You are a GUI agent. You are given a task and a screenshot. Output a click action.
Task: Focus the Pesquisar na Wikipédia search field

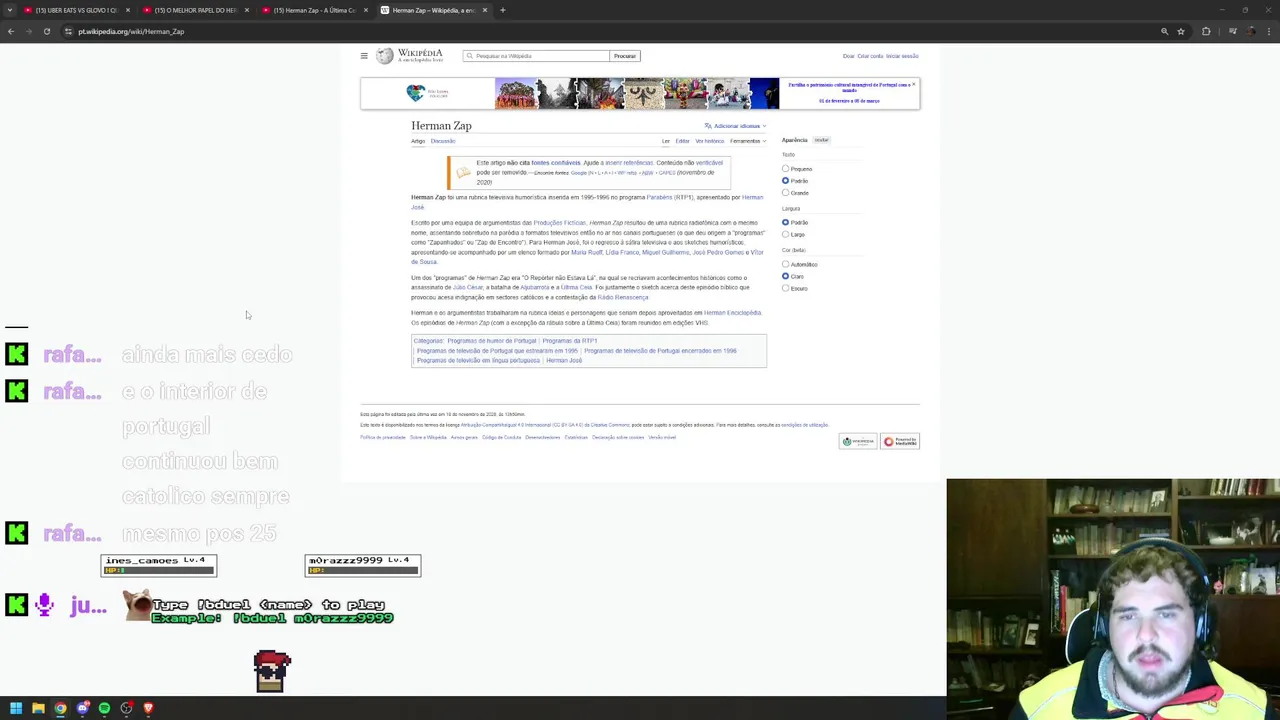click(x=536, y=56)
